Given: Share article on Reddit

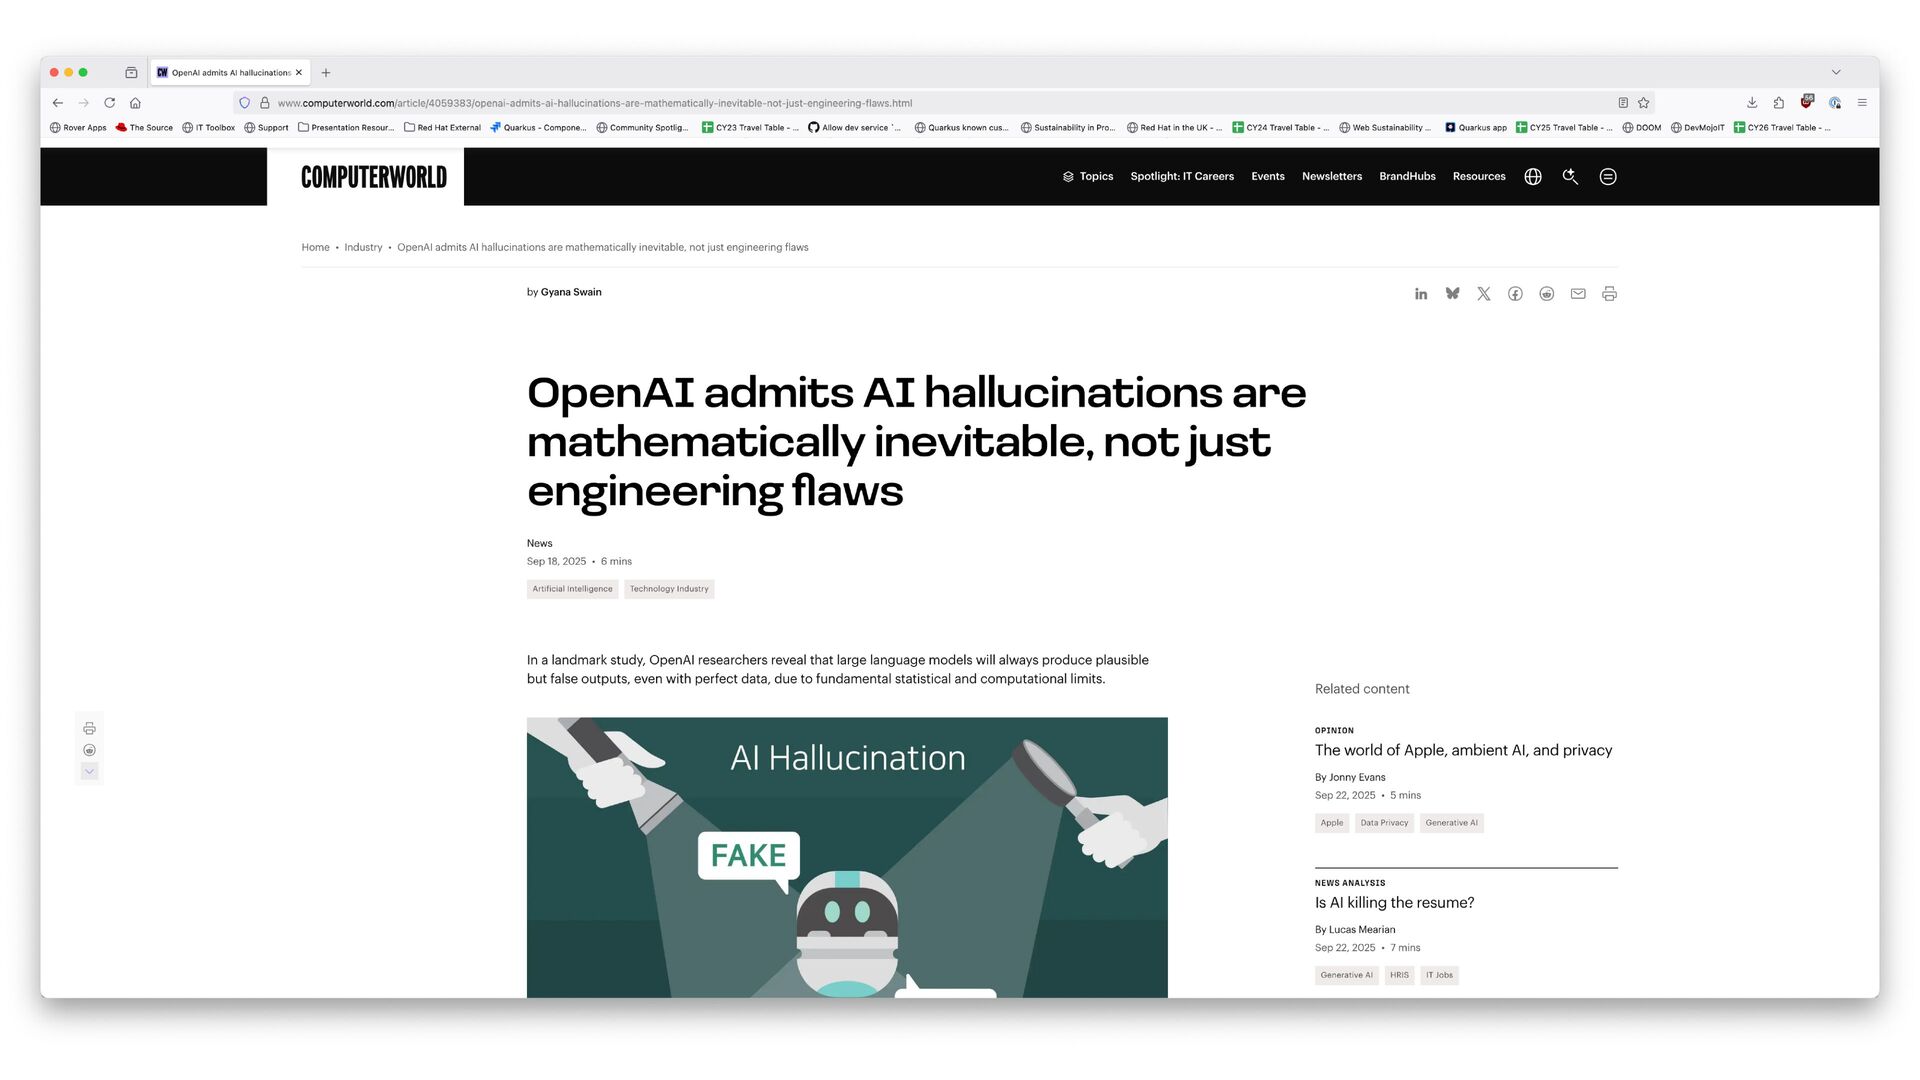Looking at the screenshot, I should (x=1547, y=294).
